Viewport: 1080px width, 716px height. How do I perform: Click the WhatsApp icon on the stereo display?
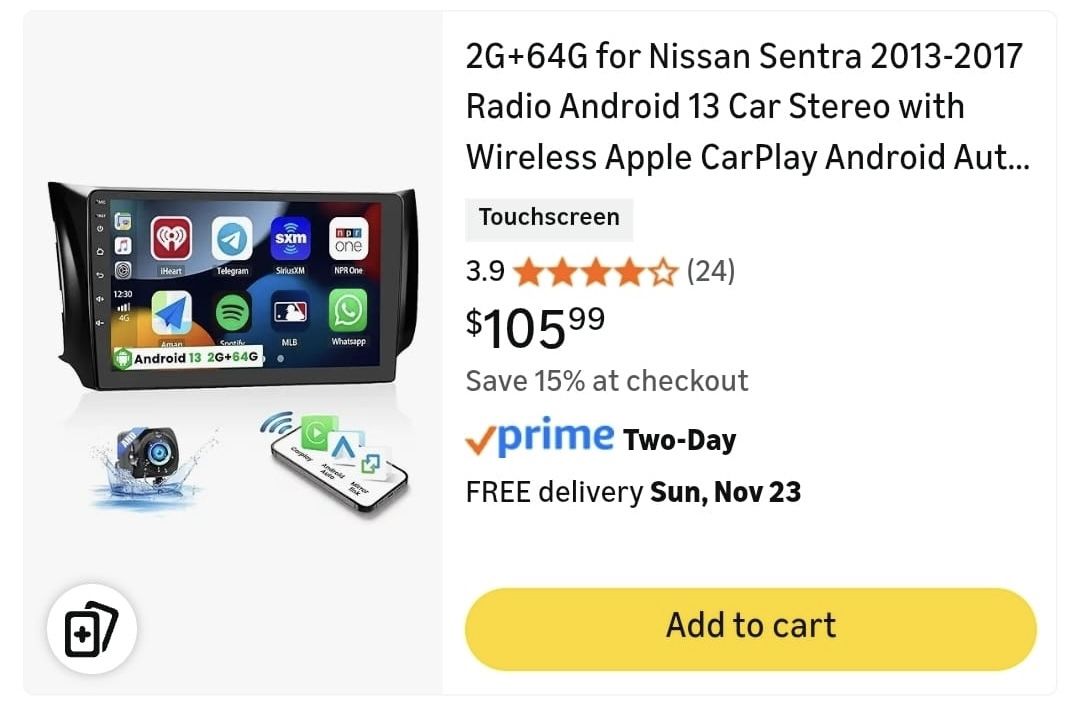[348, 312]
